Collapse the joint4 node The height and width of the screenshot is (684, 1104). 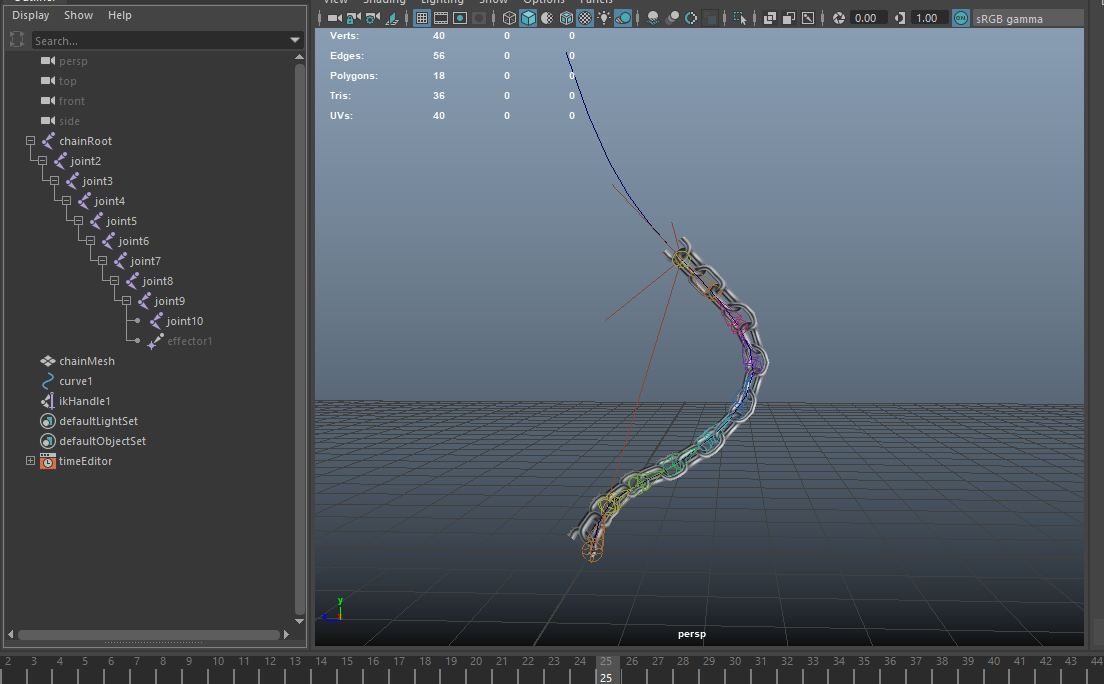(66, 201)
